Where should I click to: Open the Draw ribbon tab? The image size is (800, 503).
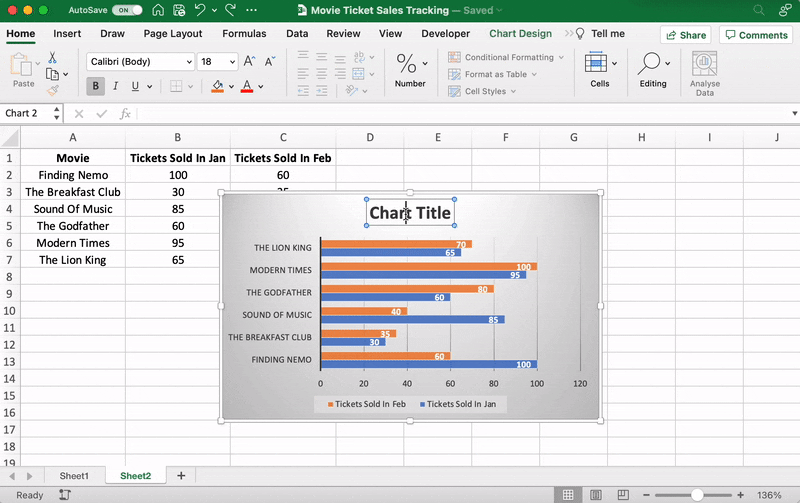(x=112, y=34)
